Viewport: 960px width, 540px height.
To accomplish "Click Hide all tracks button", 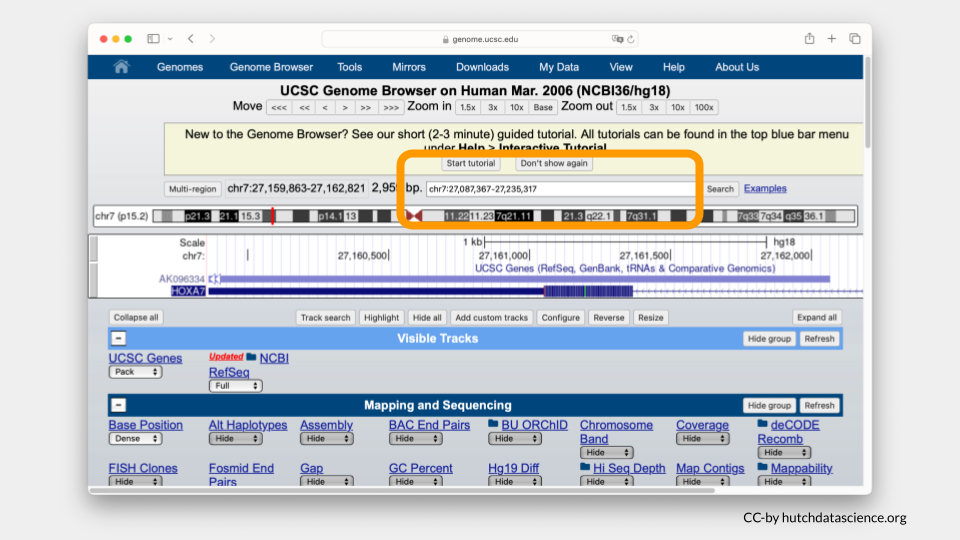I will (427, 317).
